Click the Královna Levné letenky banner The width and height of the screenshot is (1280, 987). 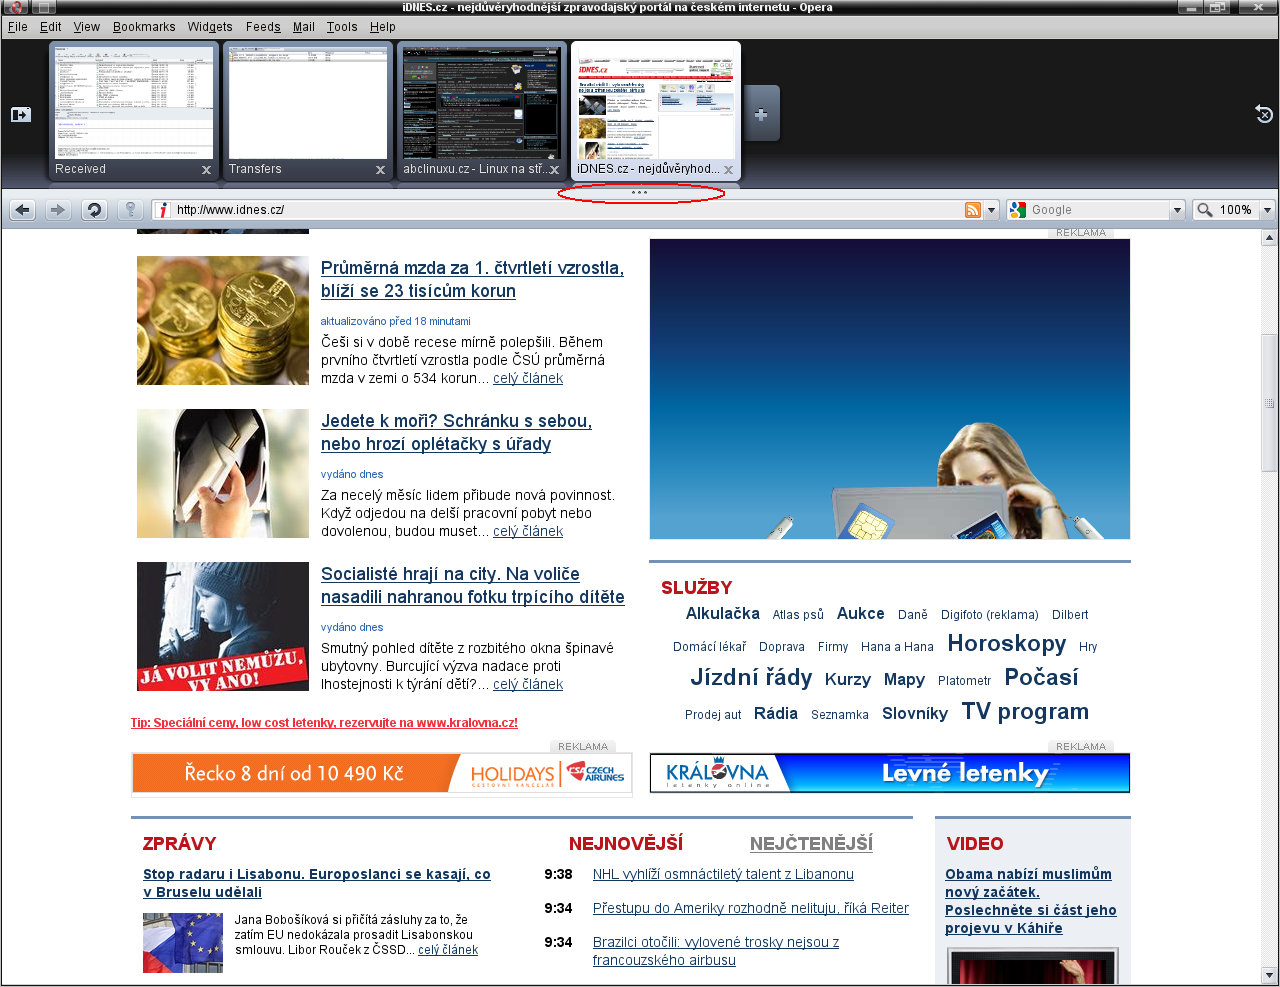pos(890,773)
